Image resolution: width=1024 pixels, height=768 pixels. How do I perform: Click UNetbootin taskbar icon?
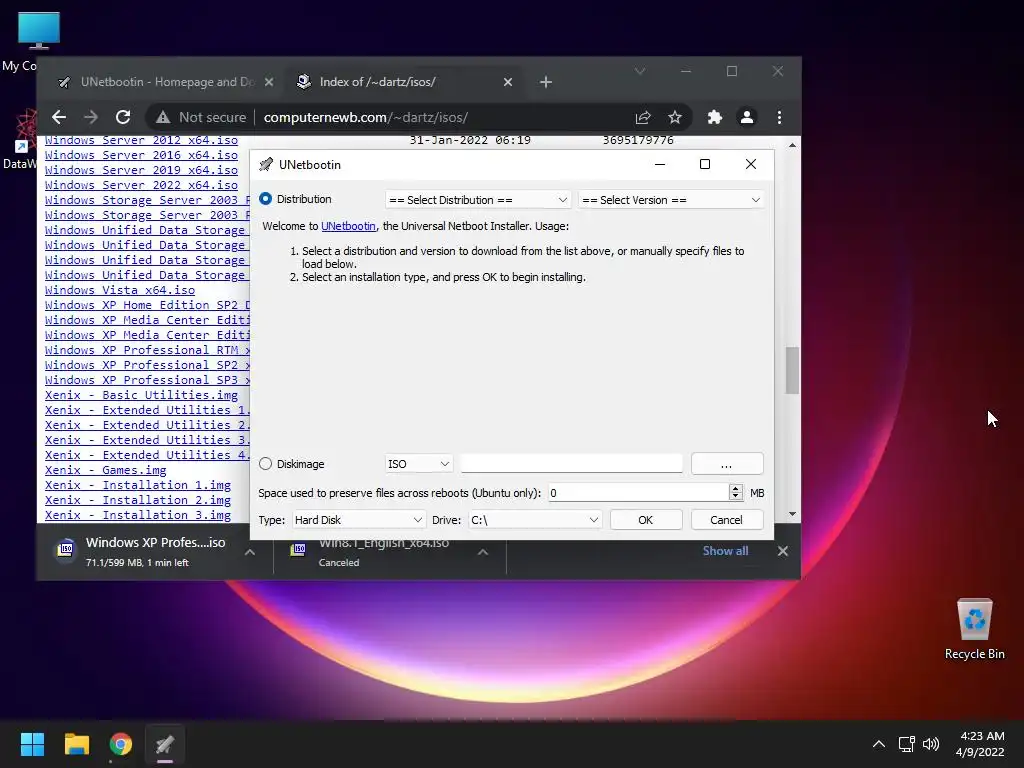[x=165, y=744]
